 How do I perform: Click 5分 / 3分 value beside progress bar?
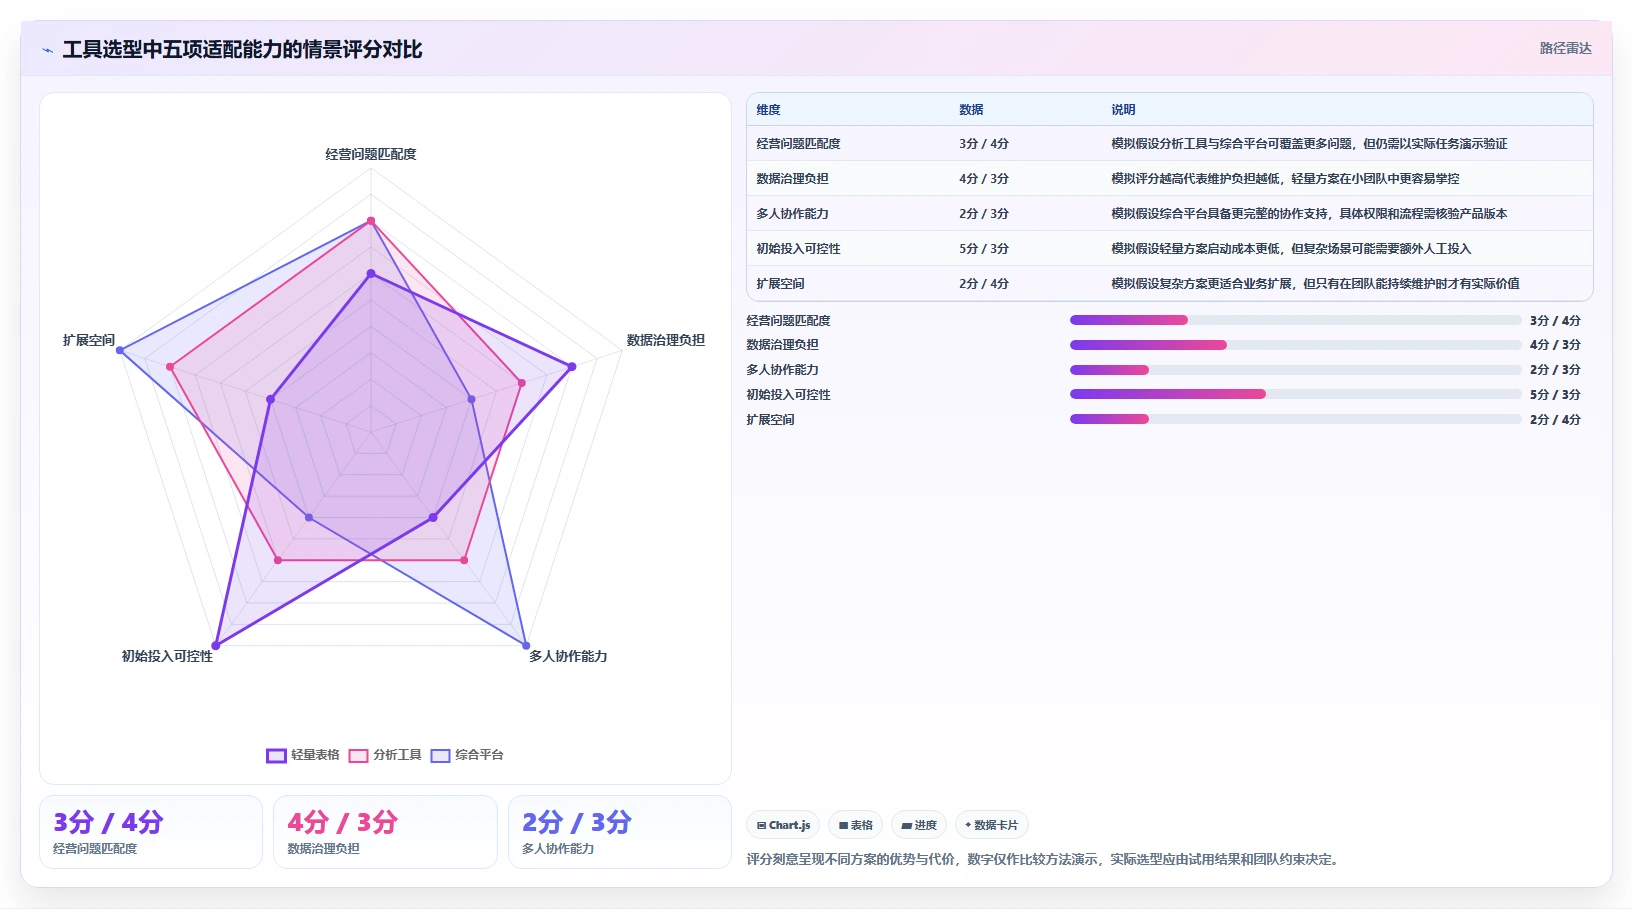coord(1555,395)
